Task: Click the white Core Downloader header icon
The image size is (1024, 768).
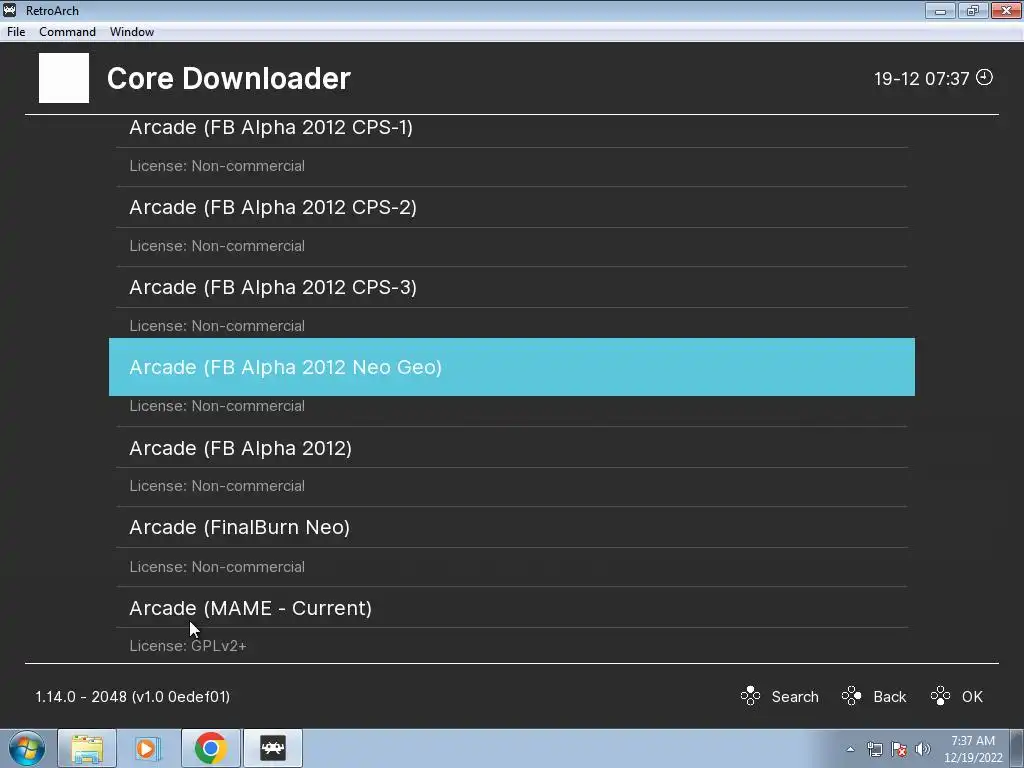Action: tap(64, 78)
